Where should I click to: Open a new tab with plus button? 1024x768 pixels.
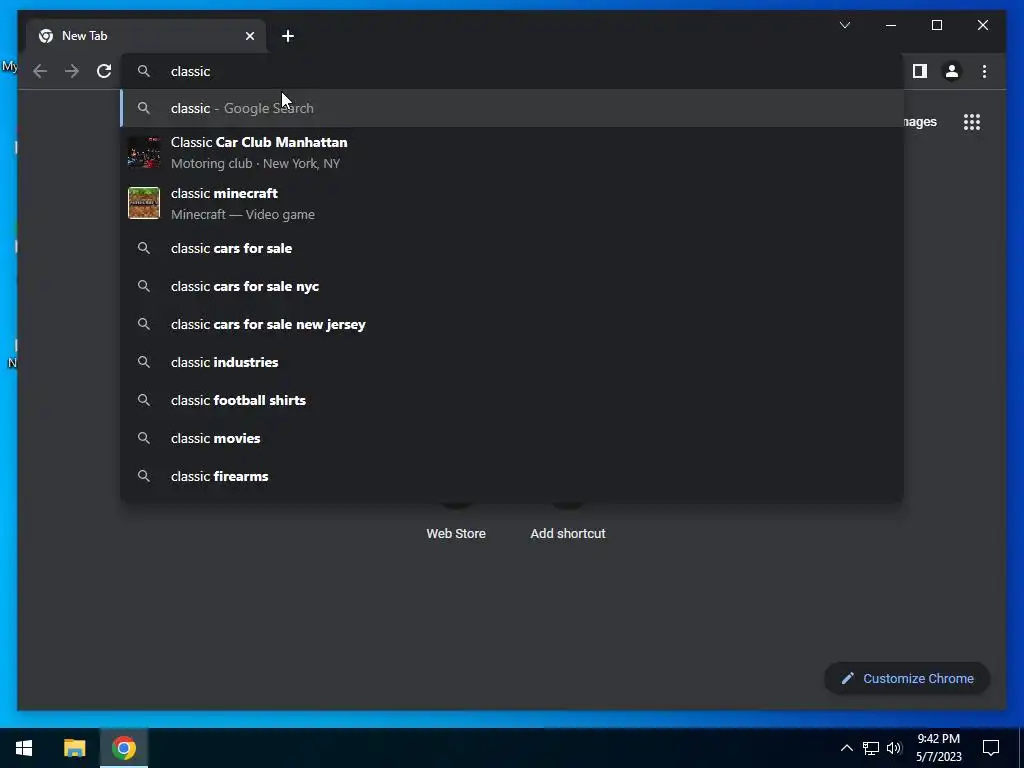(288, 36)
